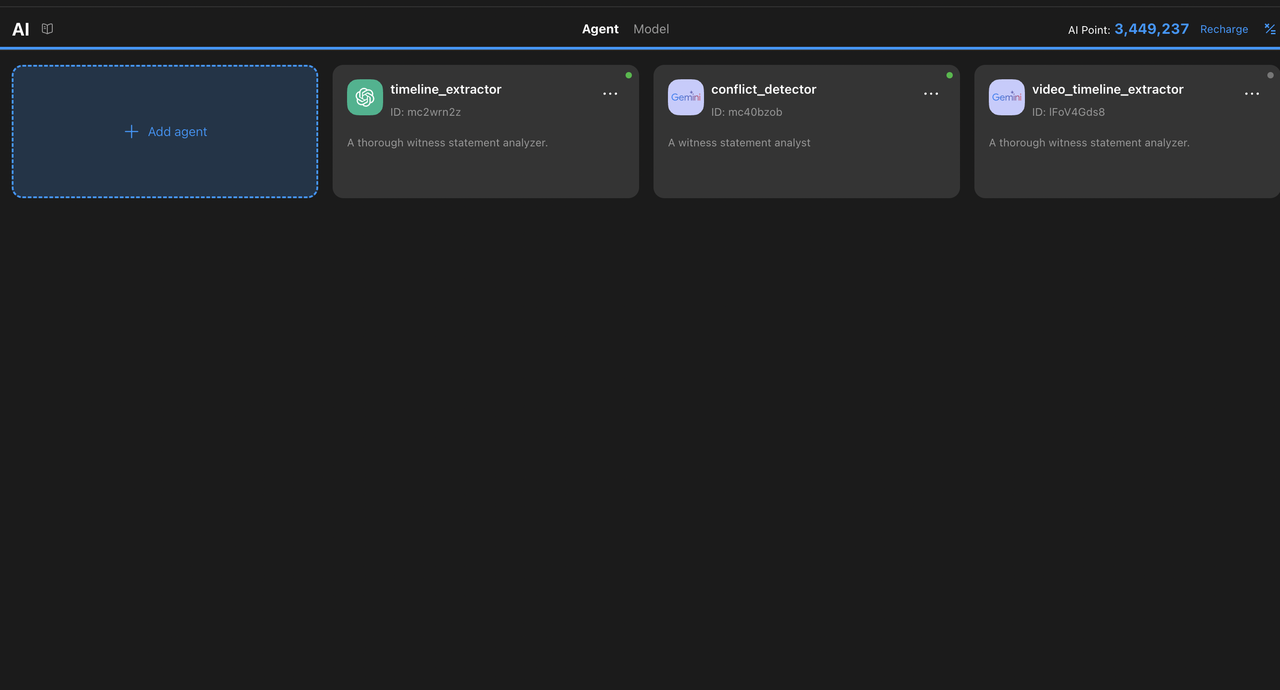Click the Add agent label
The image size is (1280, 690).
coord(177,132)
